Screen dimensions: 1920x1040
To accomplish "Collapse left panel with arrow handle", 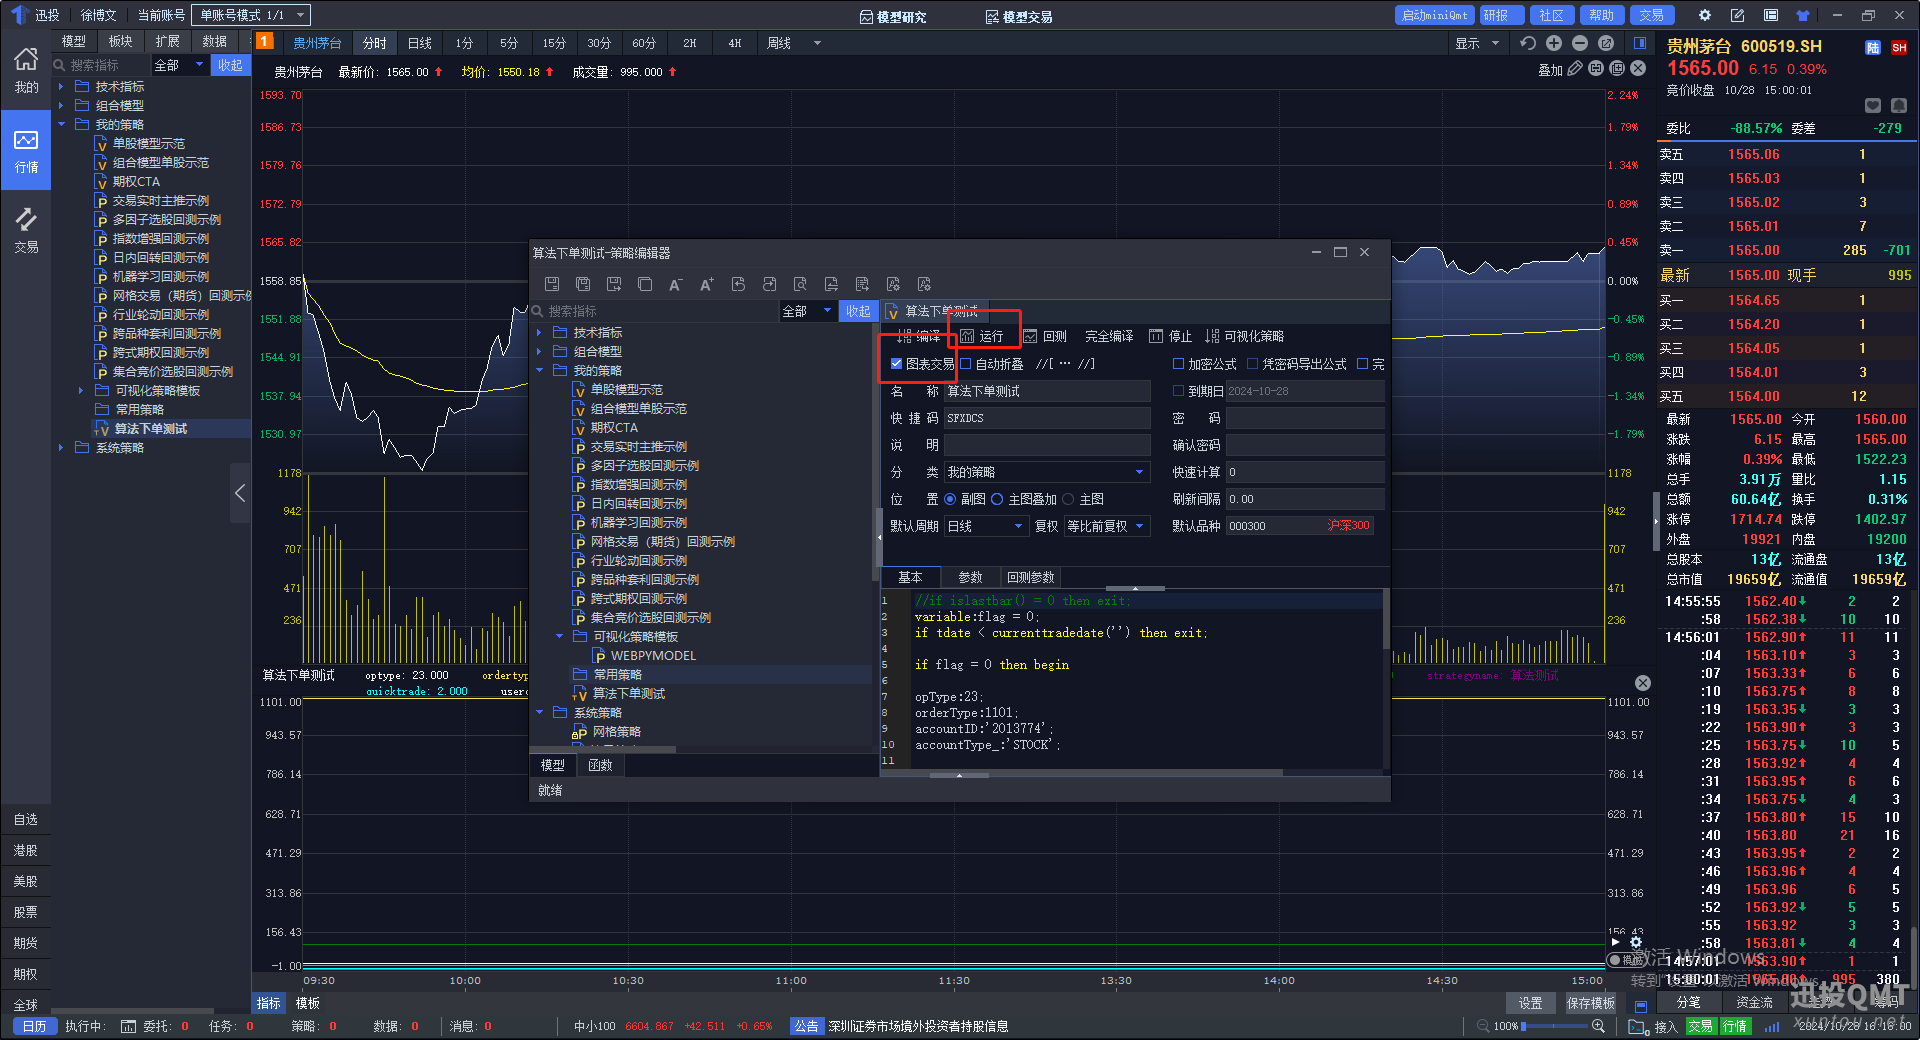I will (x=240, y=493).
